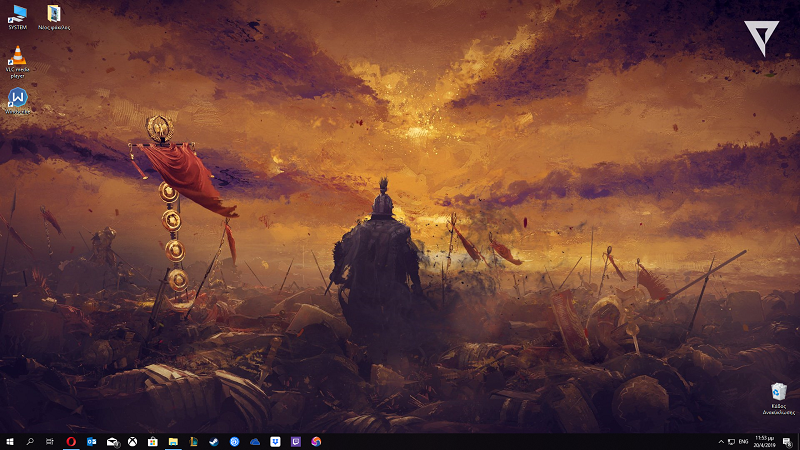800x450 pixels.
Task: Open the blue circular app icon on taskbar
Action: click(234, 442)
